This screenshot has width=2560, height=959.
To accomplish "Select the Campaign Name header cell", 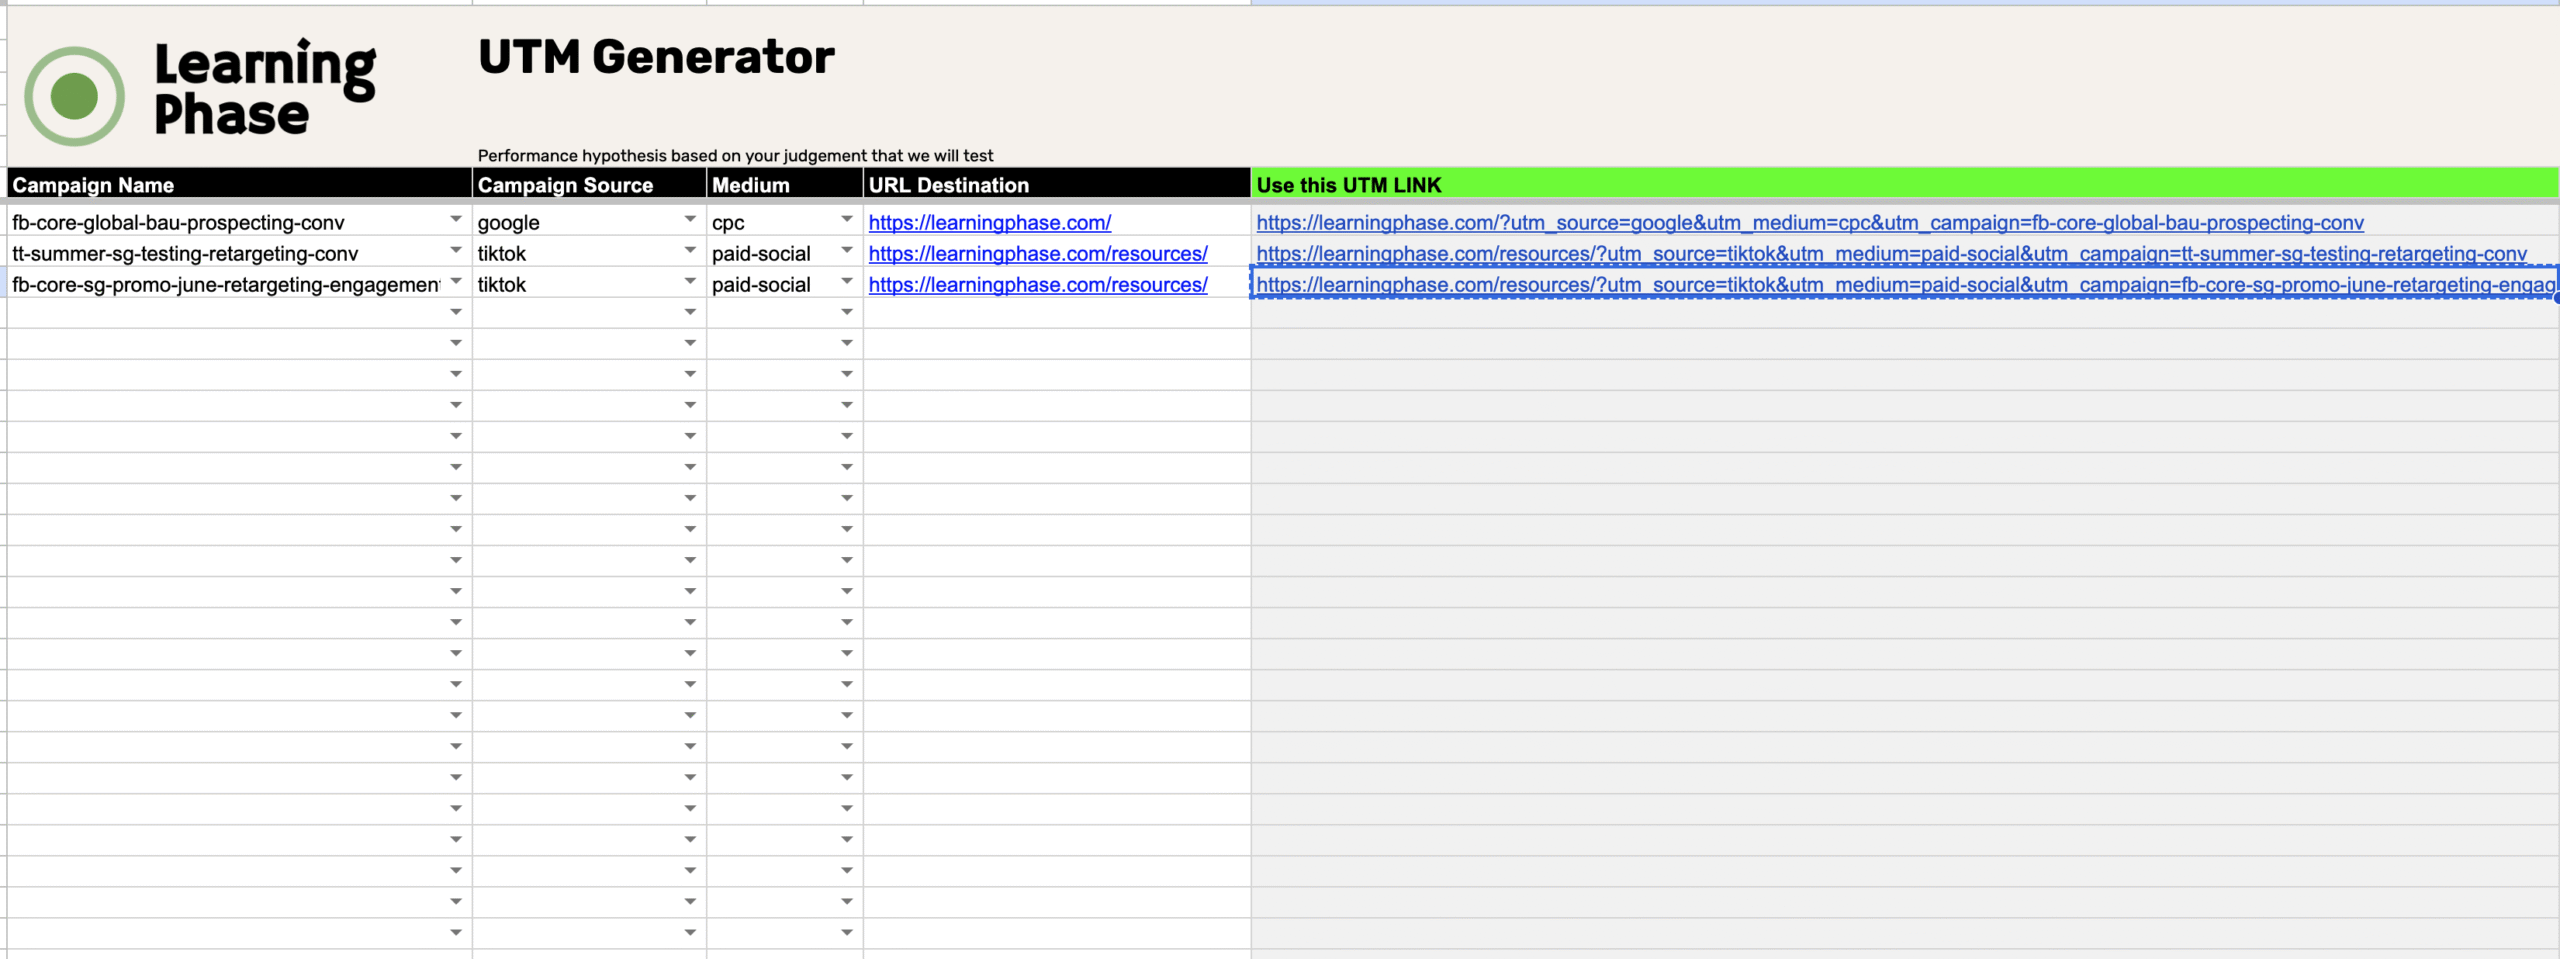I will pyautogui.click(x=239, y=184).
